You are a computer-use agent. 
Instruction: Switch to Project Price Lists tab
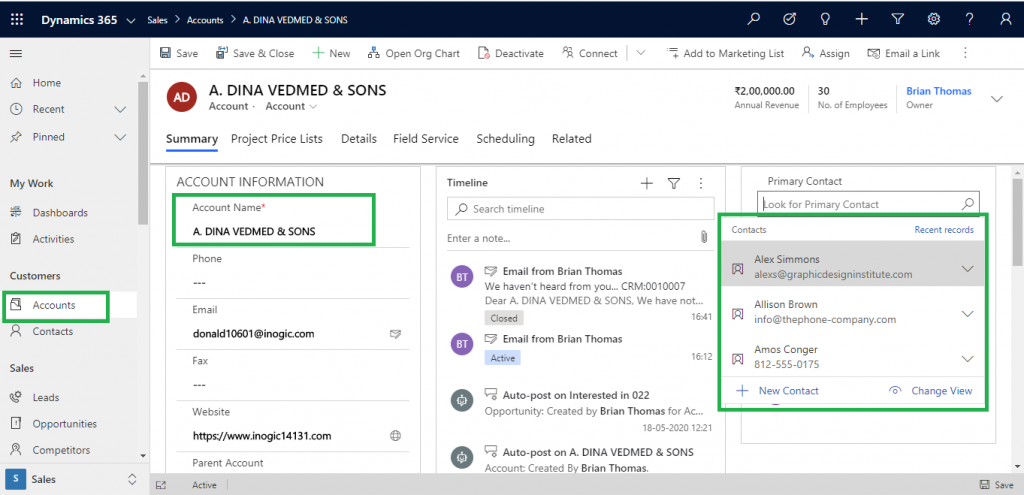[277, 139]
